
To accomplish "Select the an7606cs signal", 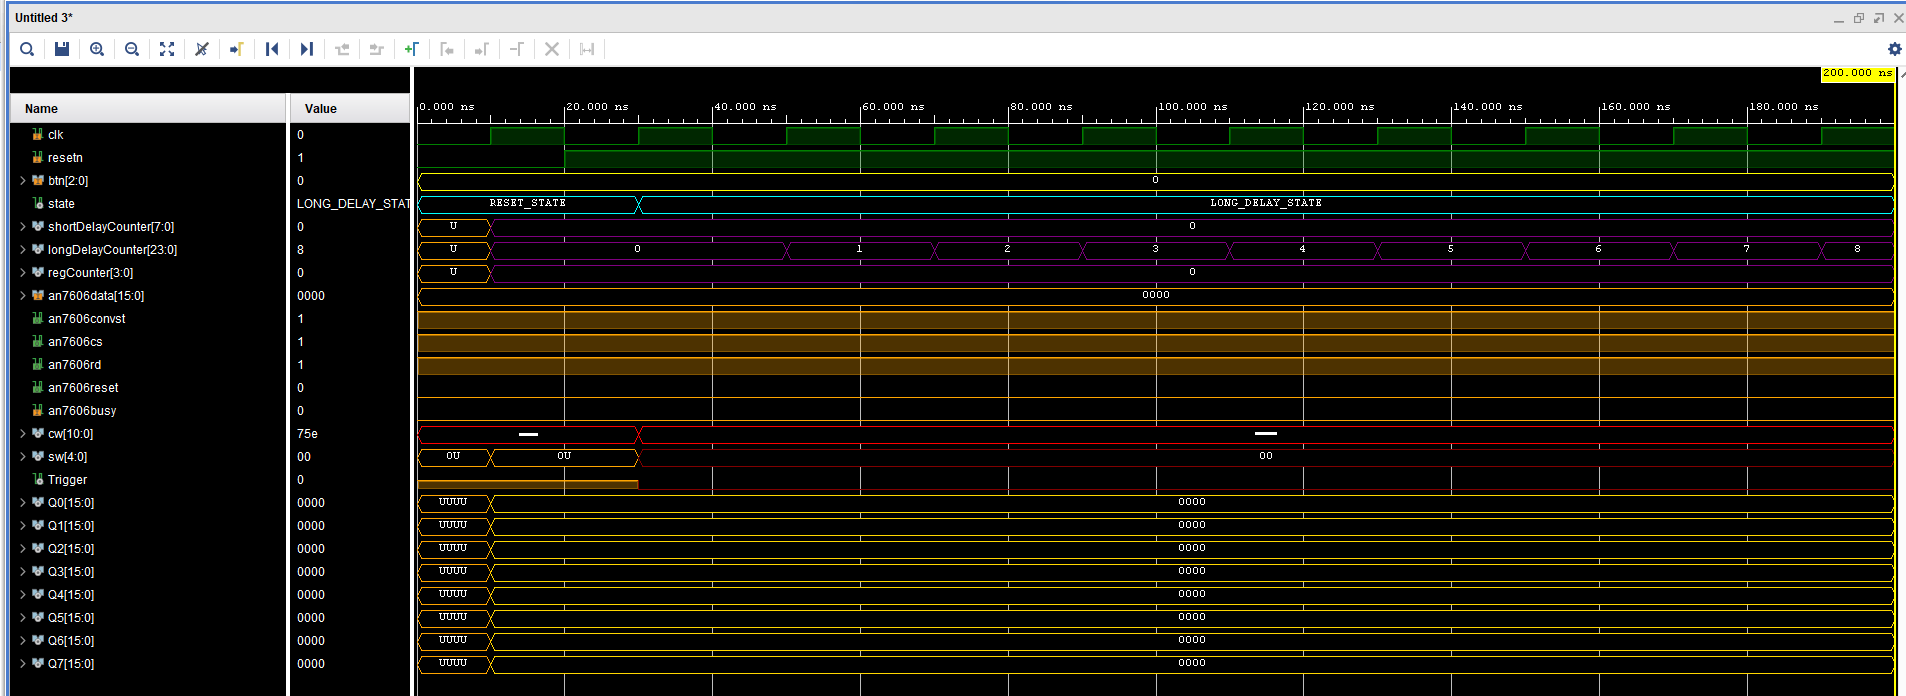I will (x=75, y=342).
